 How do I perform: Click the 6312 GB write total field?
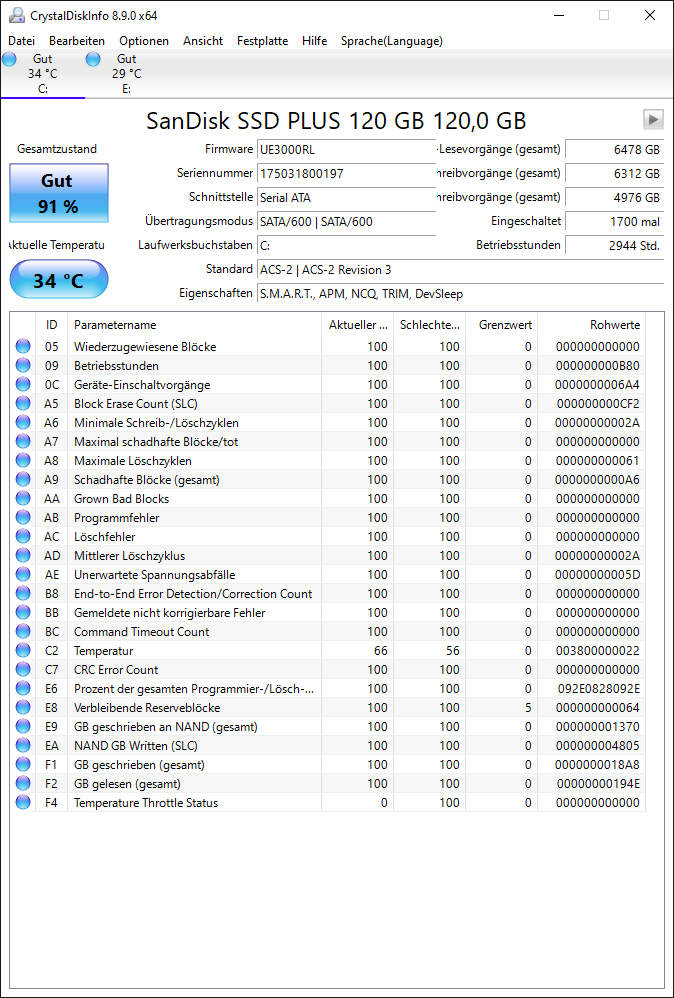pos(614,174)
